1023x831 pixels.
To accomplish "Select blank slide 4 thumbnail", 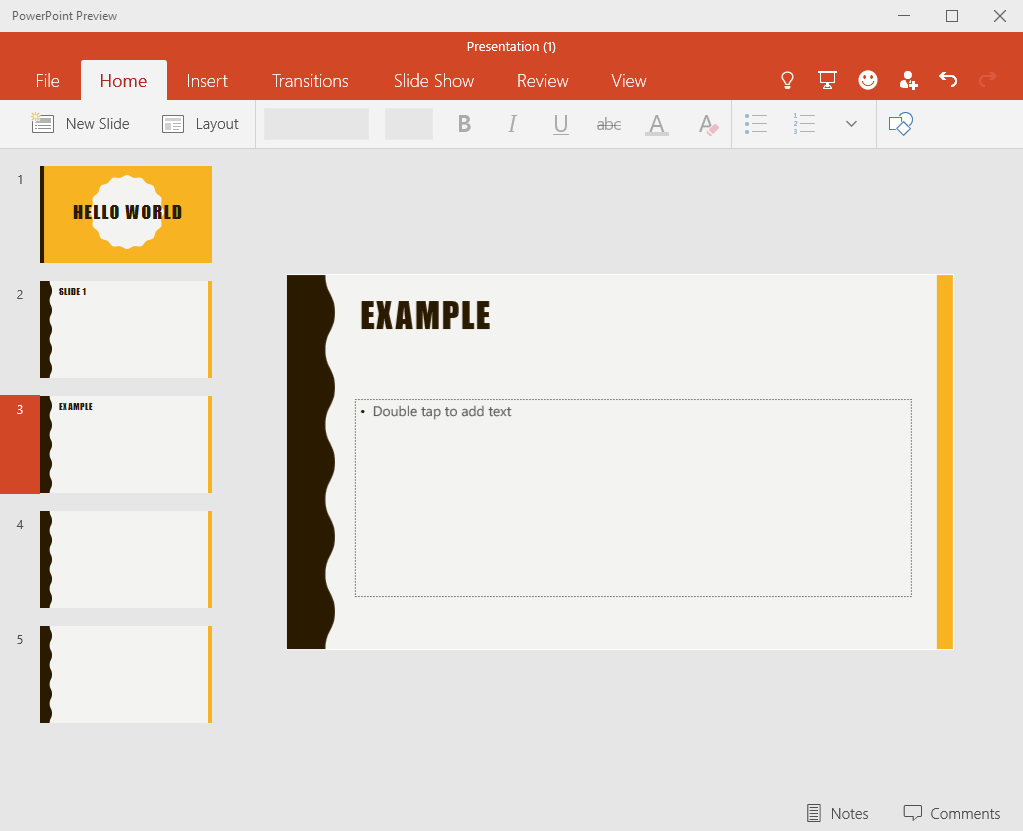I will point(126,559).
